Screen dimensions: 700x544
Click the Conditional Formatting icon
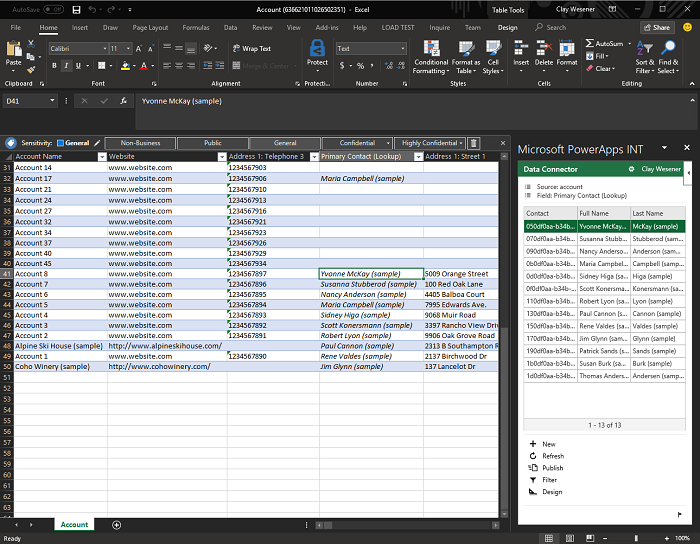(431, 48)
